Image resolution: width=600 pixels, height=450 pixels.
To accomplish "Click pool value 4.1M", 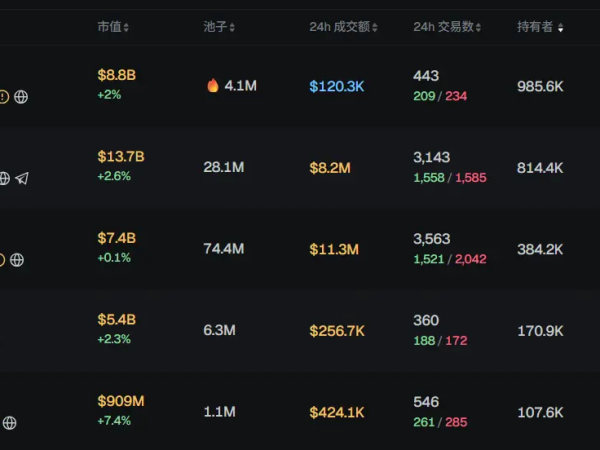I will pyautogui.click(x=240, y=86).
